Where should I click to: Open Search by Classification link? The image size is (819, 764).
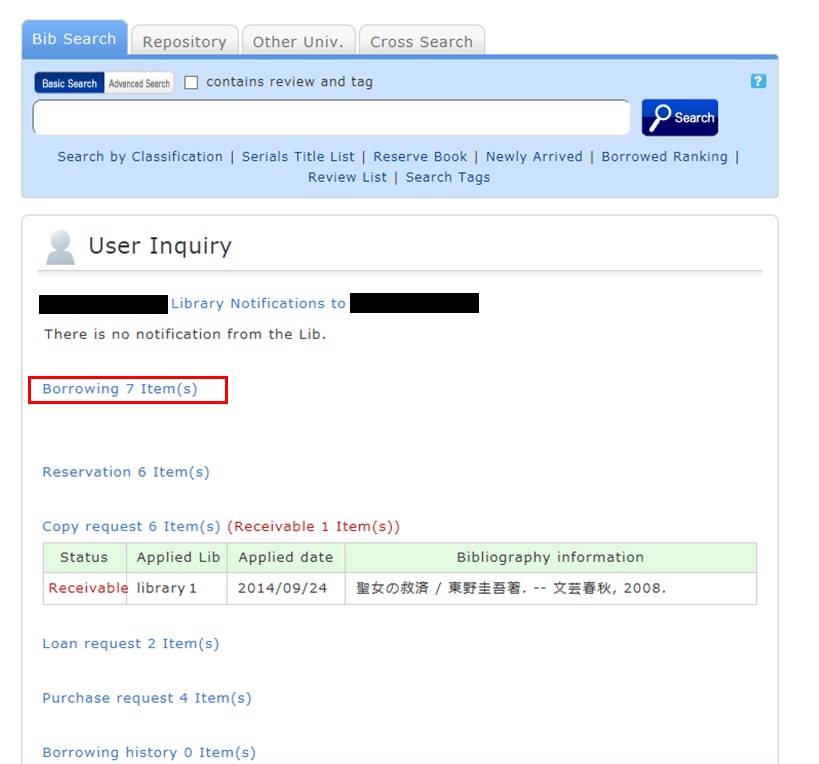coord(140,157)
